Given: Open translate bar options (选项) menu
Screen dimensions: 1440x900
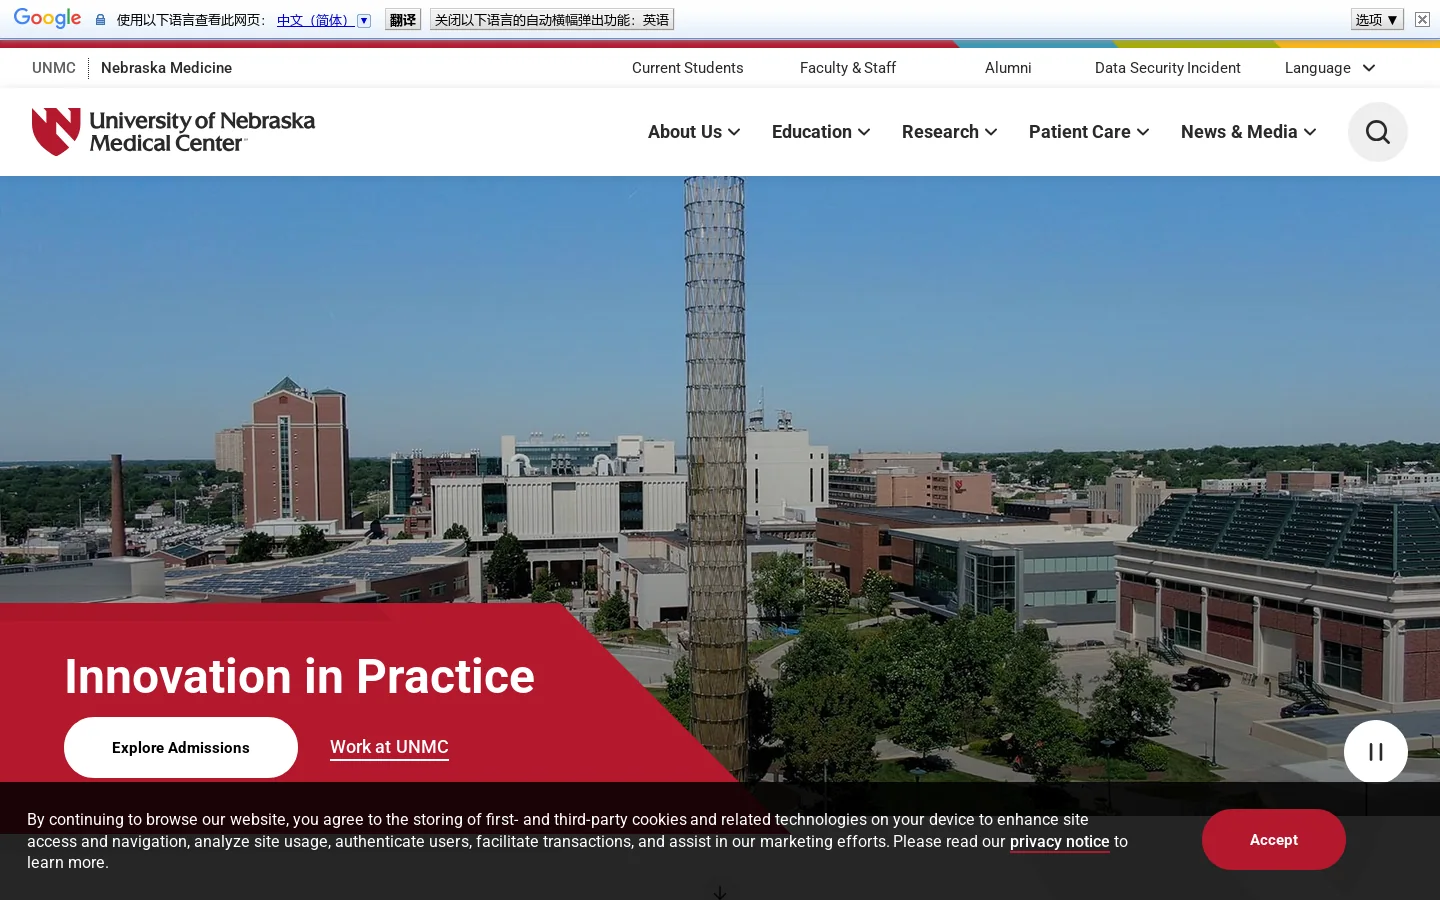Looking at the screenshot, I should point(1377,19).
